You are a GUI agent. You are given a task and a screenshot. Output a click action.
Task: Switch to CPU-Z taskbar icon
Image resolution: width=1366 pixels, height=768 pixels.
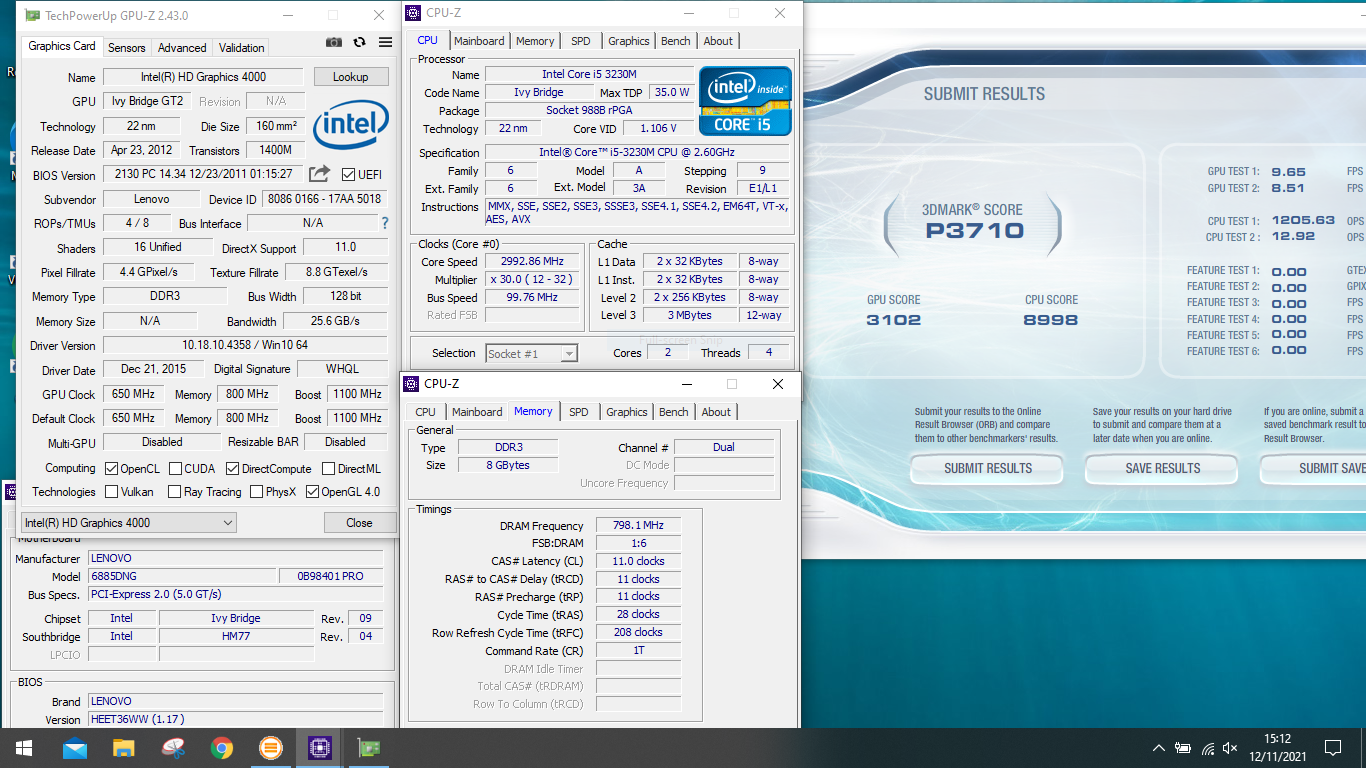(x=319, y=748)
